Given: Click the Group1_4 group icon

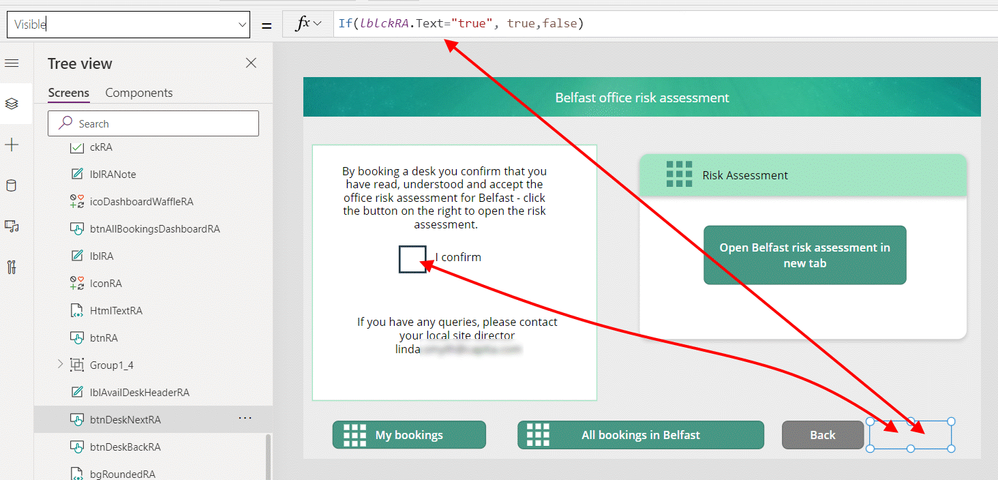Looking at the screenshot, I should [x=77, y=365].
